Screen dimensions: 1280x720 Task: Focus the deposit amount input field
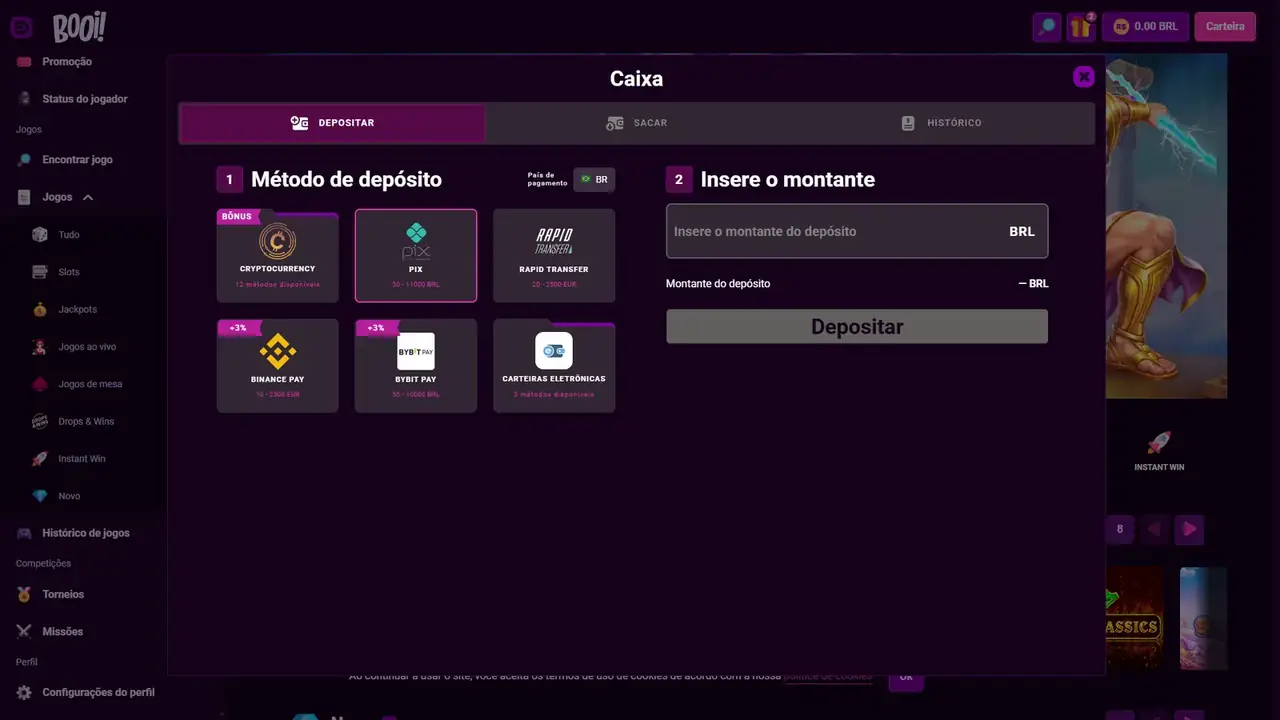(x=857, y=231)
